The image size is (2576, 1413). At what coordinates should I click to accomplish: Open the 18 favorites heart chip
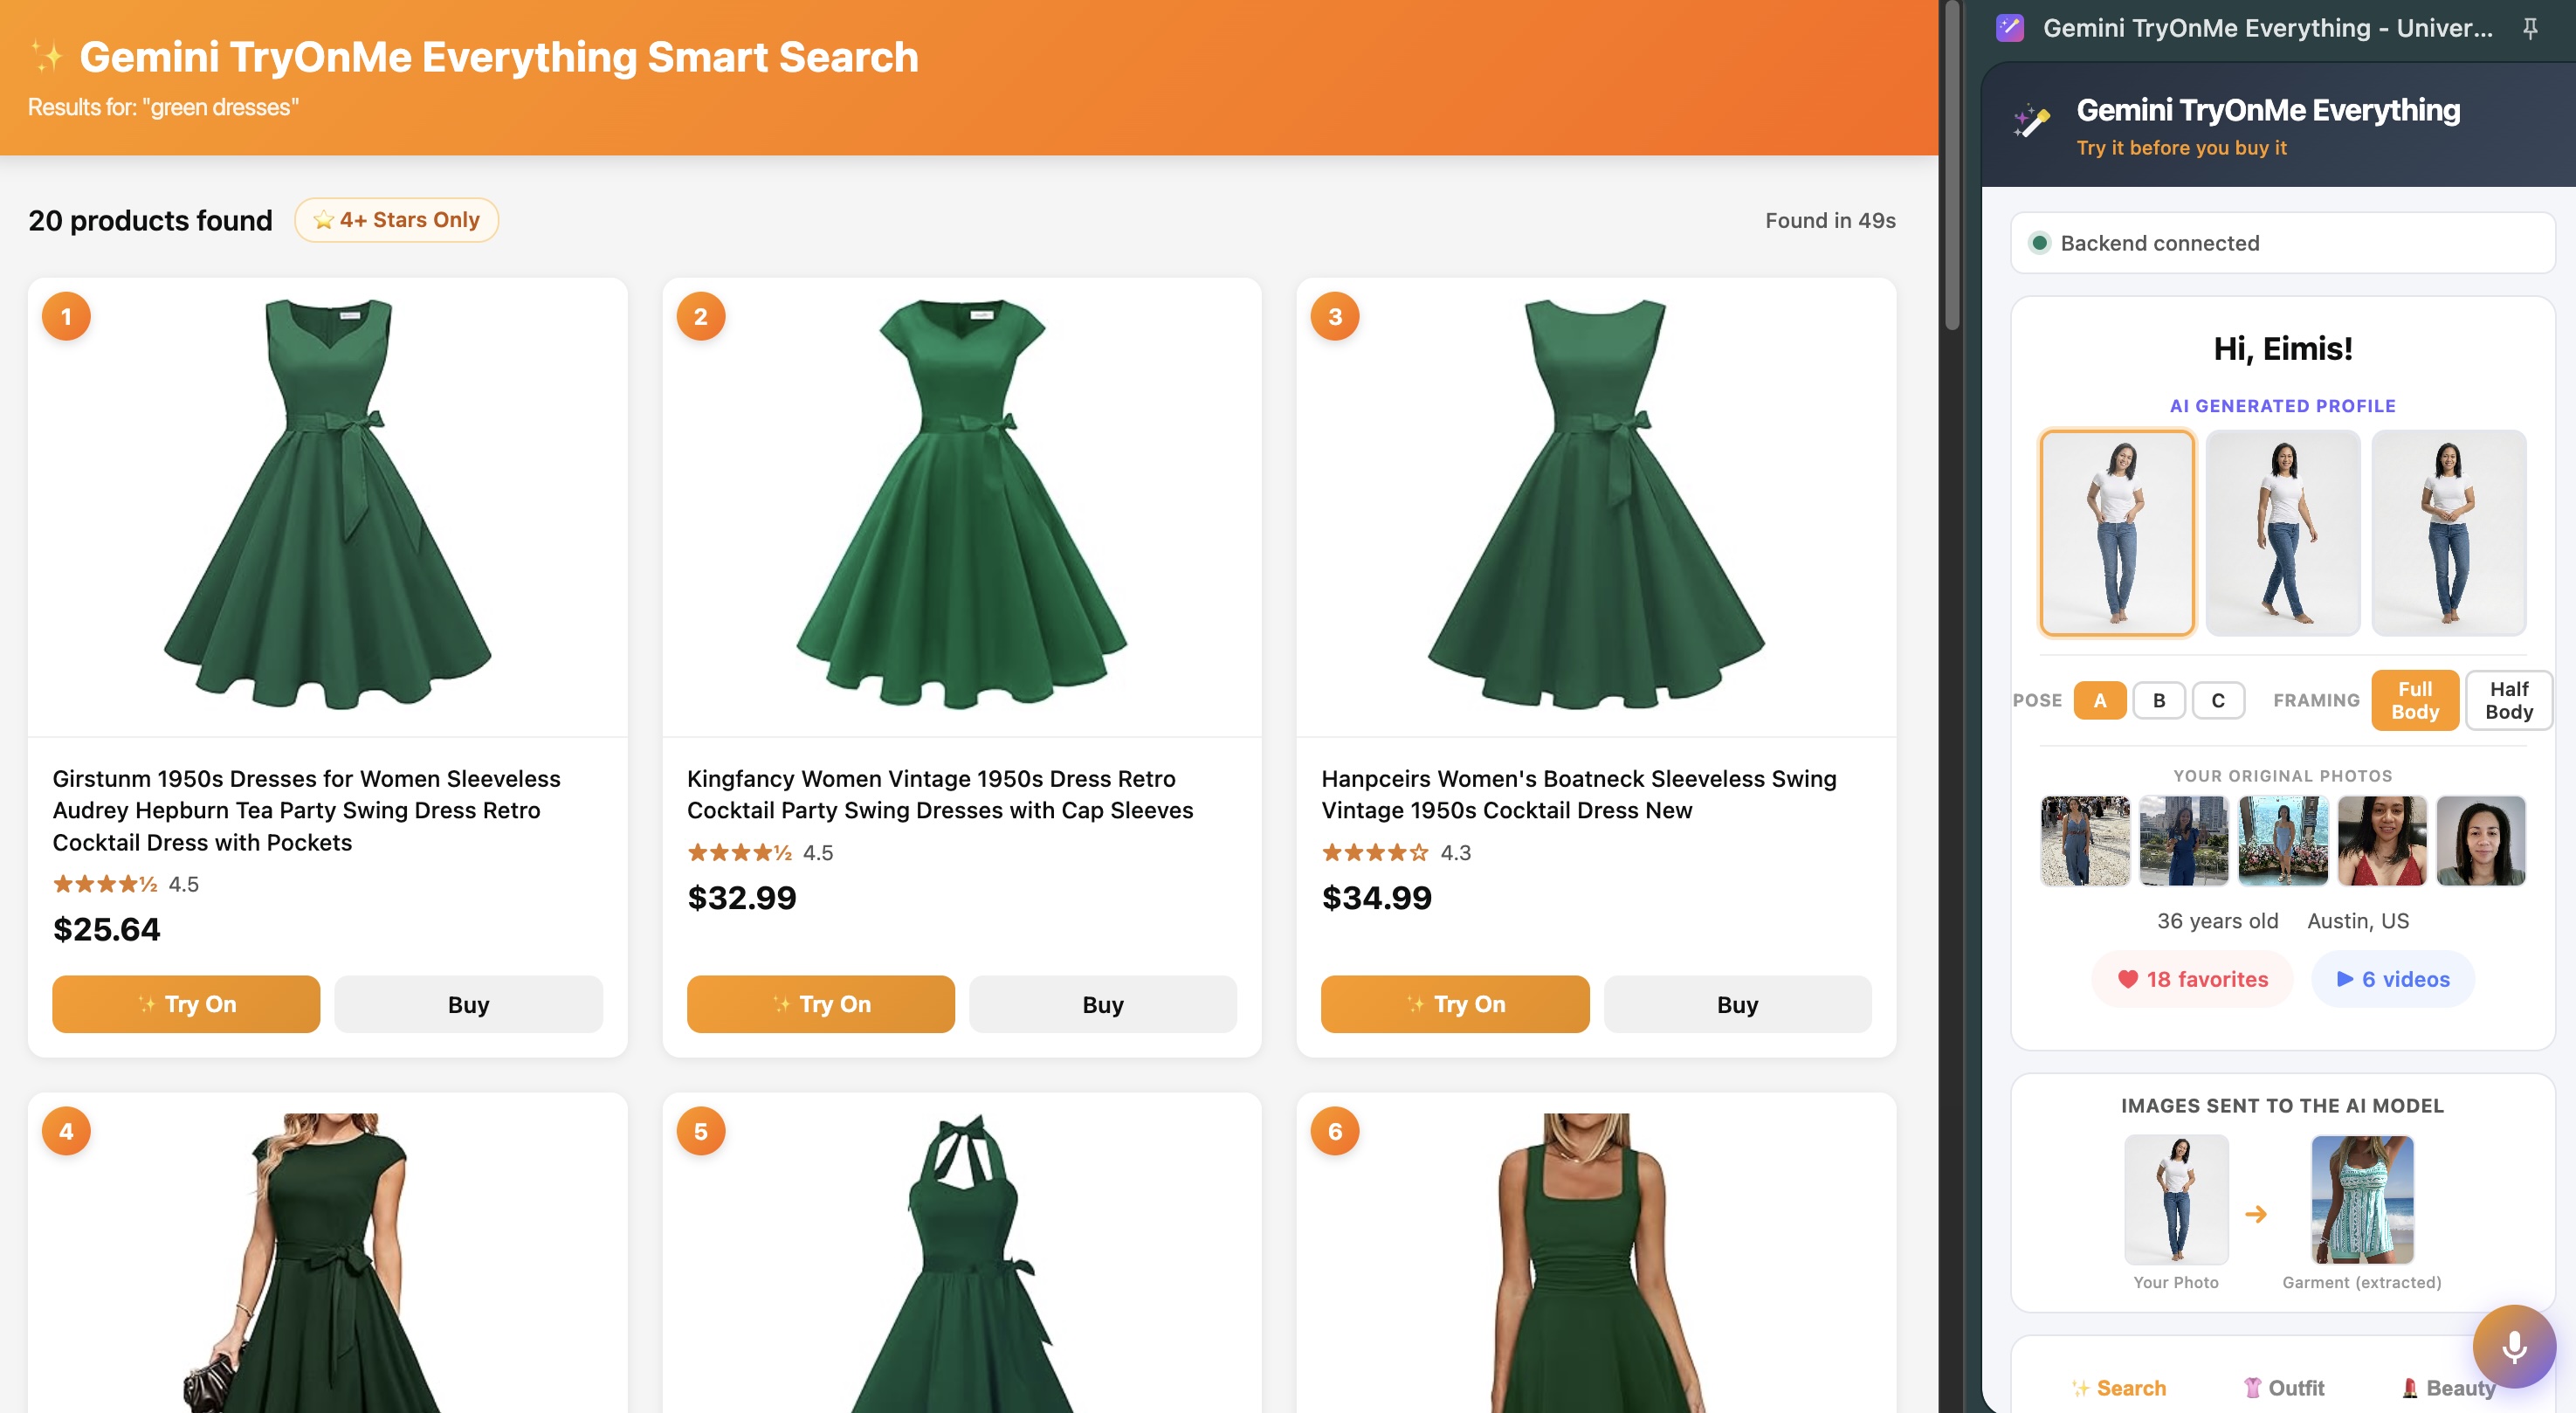coord(2192,979)
